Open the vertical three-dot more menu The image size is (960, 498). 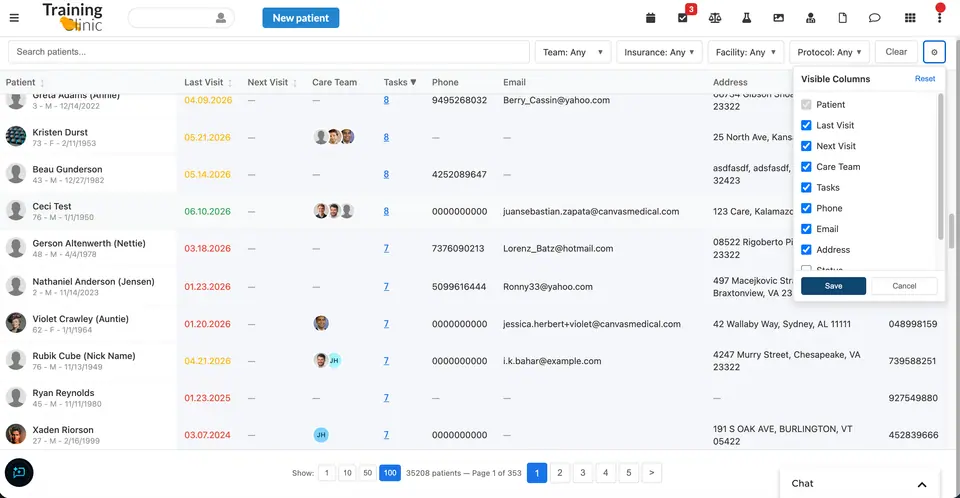[x=939, y=18]
